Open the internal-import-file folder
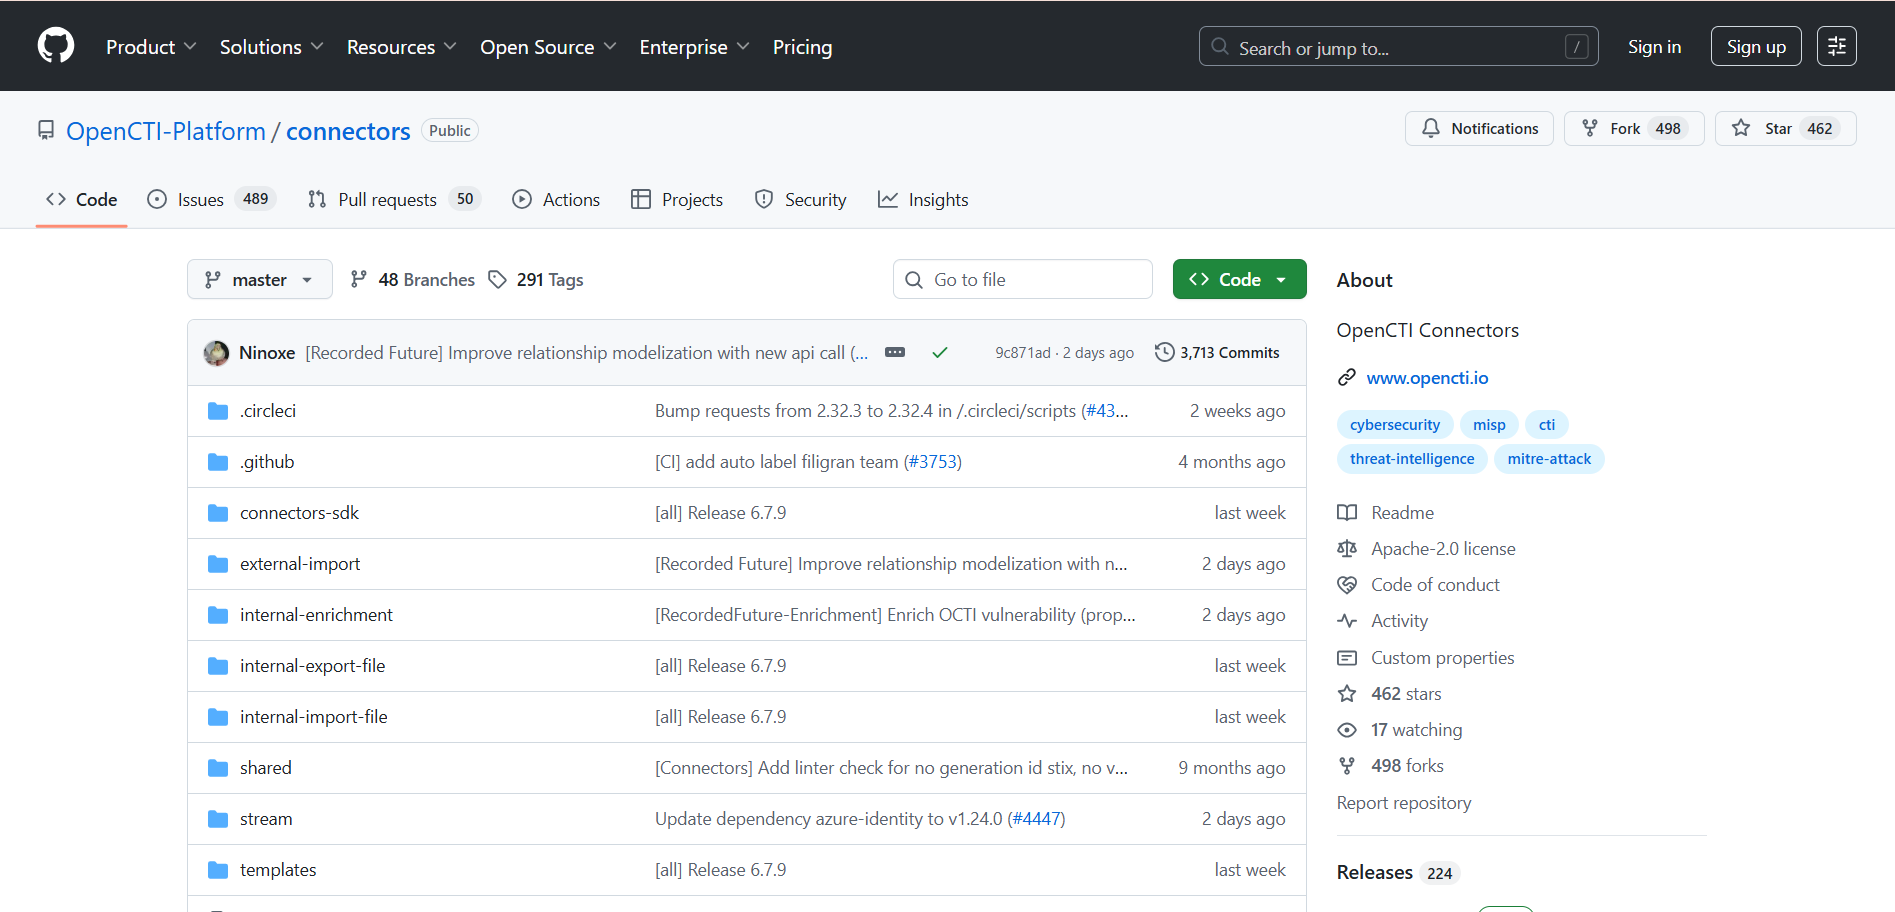 point(313,717)
